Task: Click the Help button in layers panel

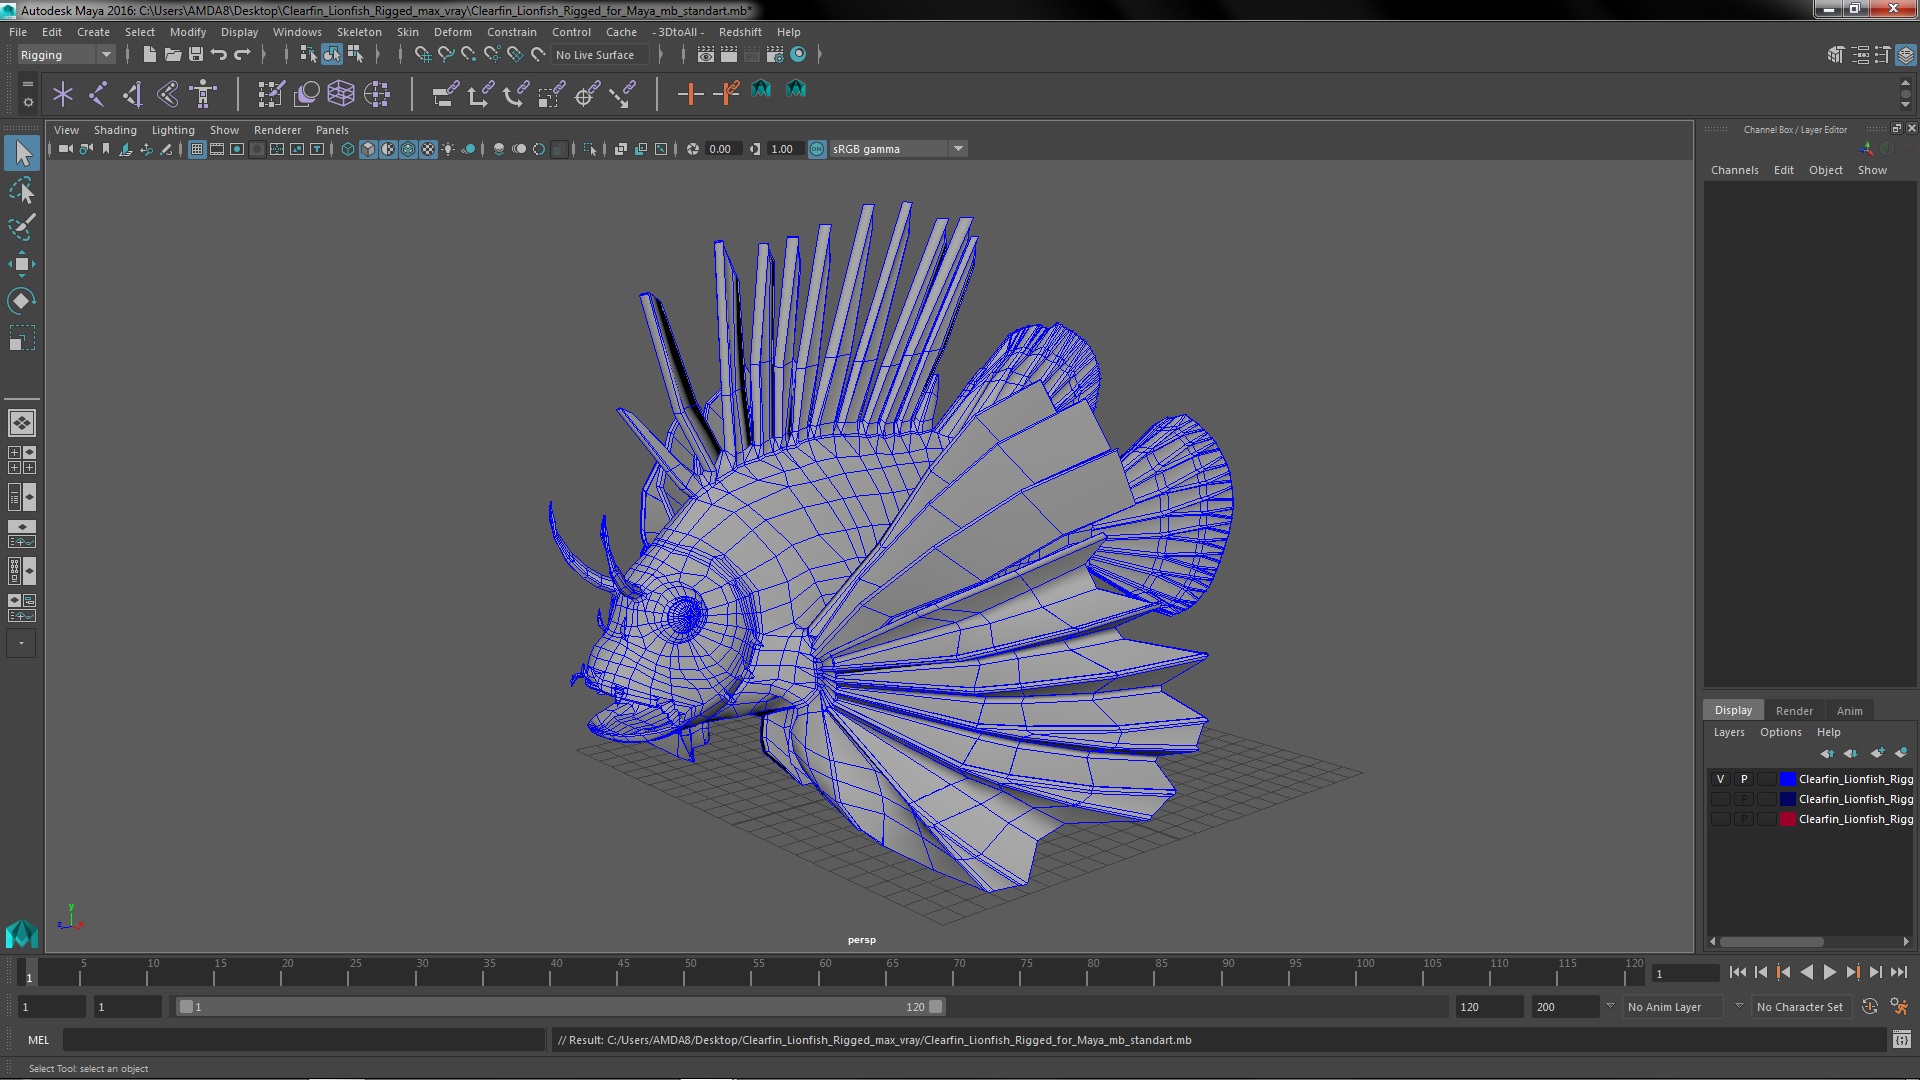Action: [x=1828, y=732]
